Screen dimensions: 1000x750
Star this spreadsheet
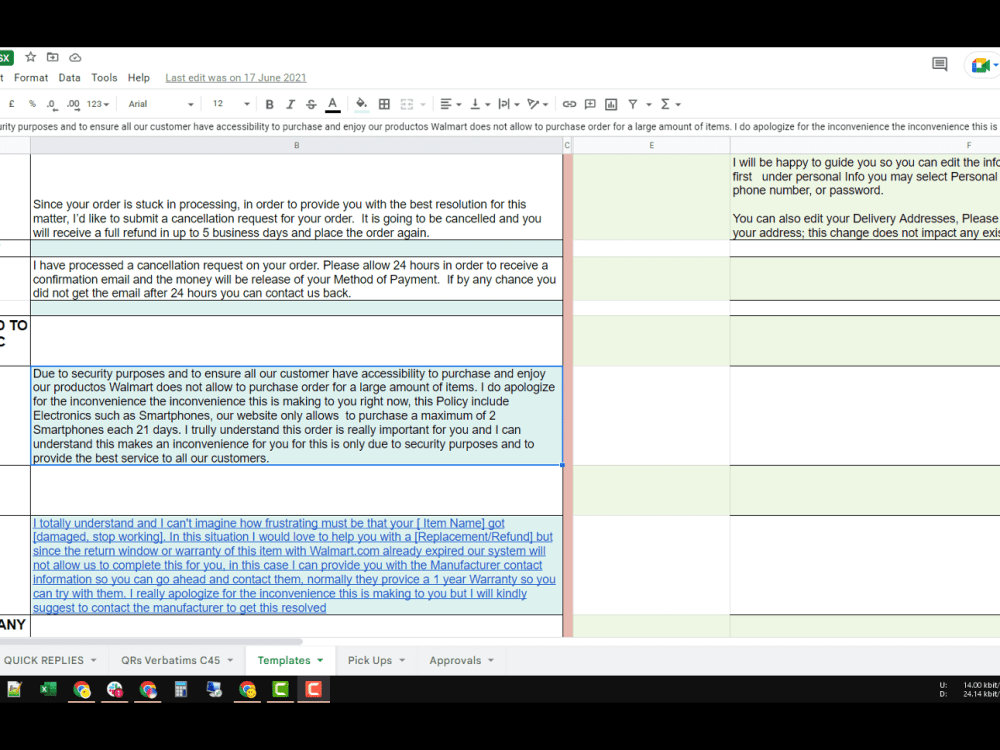(30, 57)
